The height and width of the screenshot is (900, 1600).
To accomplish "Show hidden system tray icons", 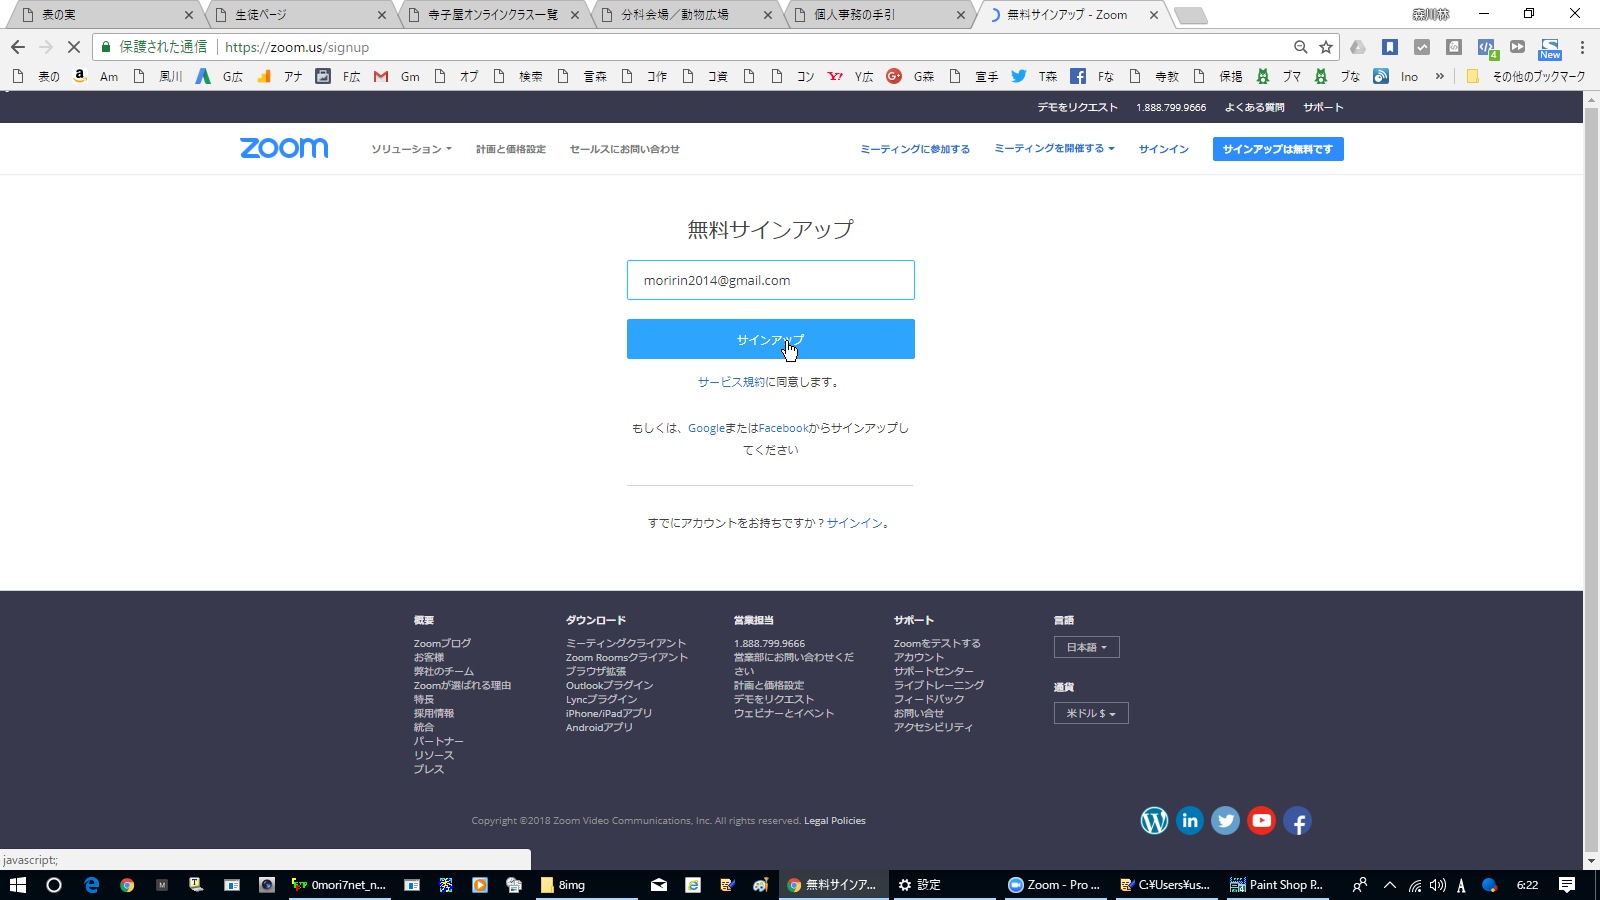I will pyautogui.click(x=1390, y=885).
